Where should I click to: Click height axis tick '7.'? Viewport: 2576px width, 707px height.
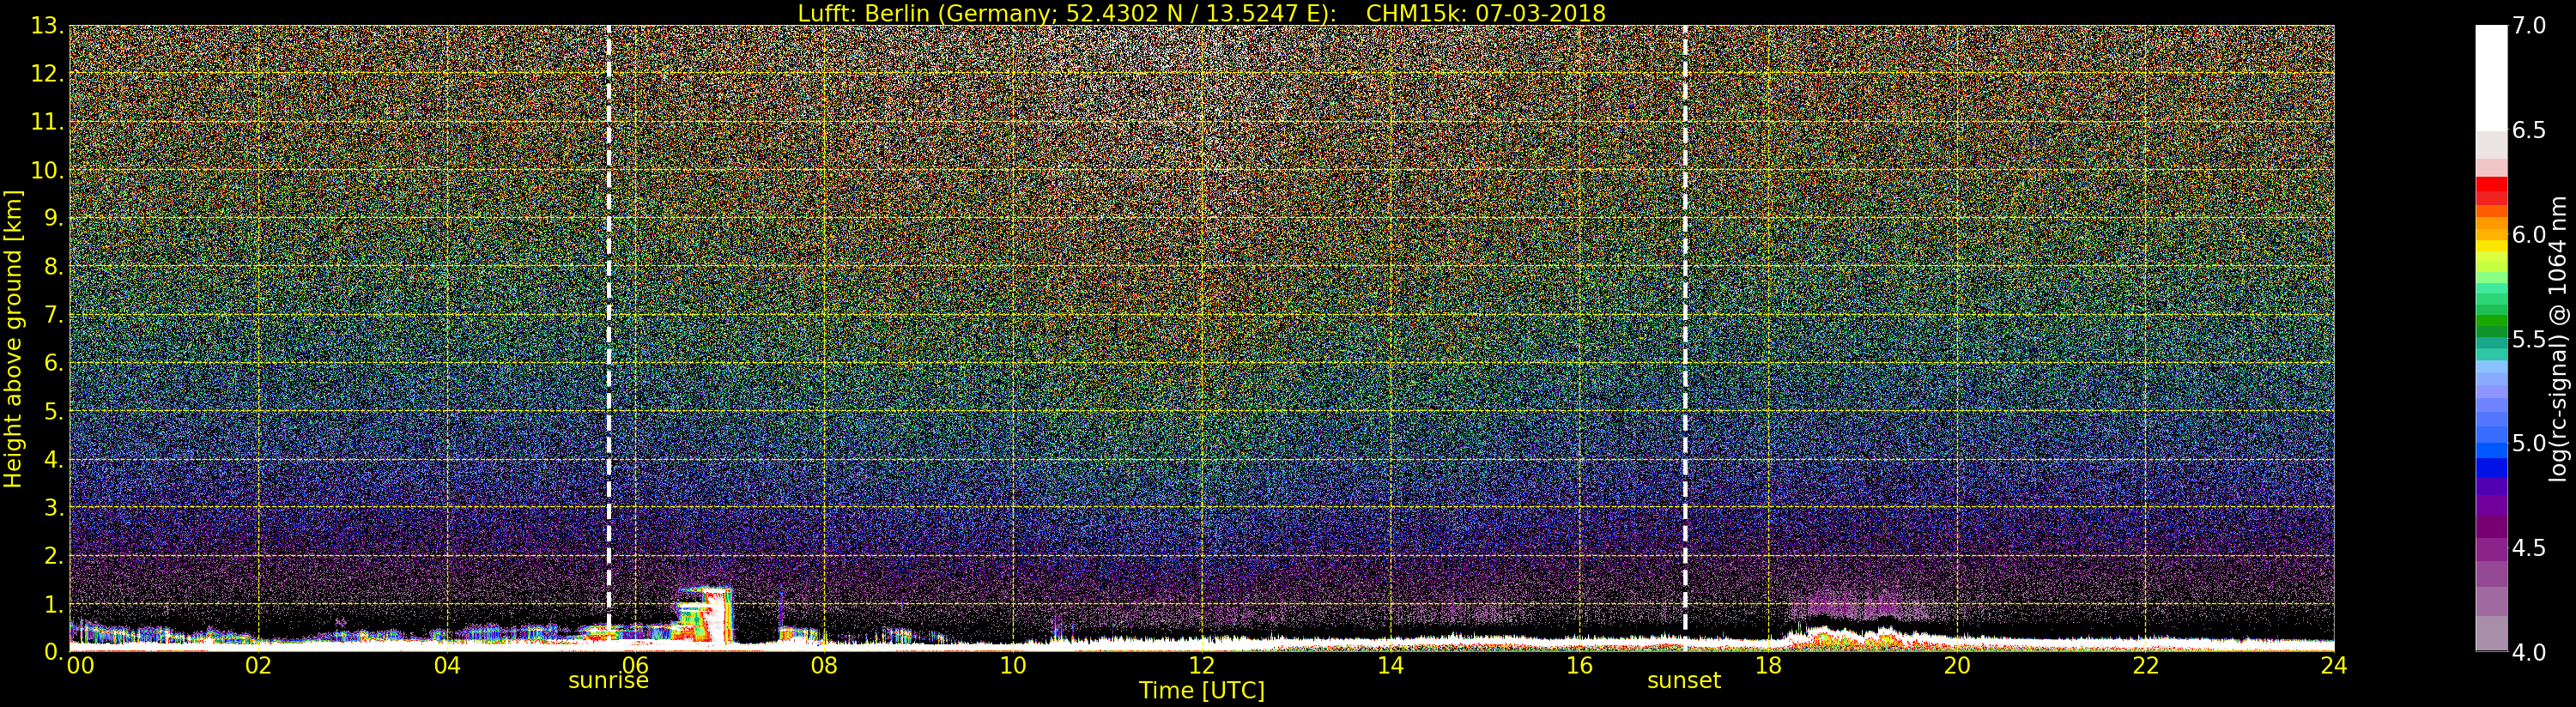coord(54,315)
